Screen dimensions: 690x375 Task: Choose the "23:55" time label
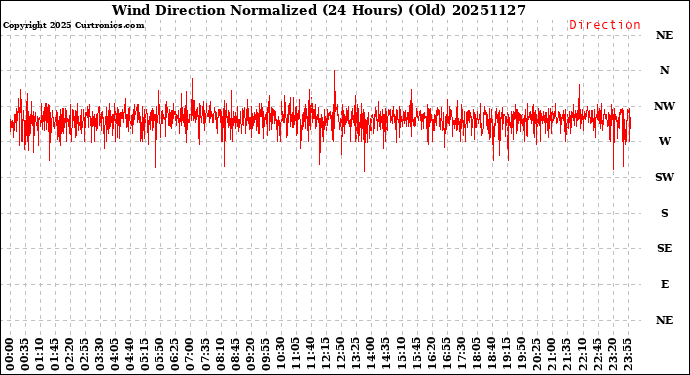[627, 355]
